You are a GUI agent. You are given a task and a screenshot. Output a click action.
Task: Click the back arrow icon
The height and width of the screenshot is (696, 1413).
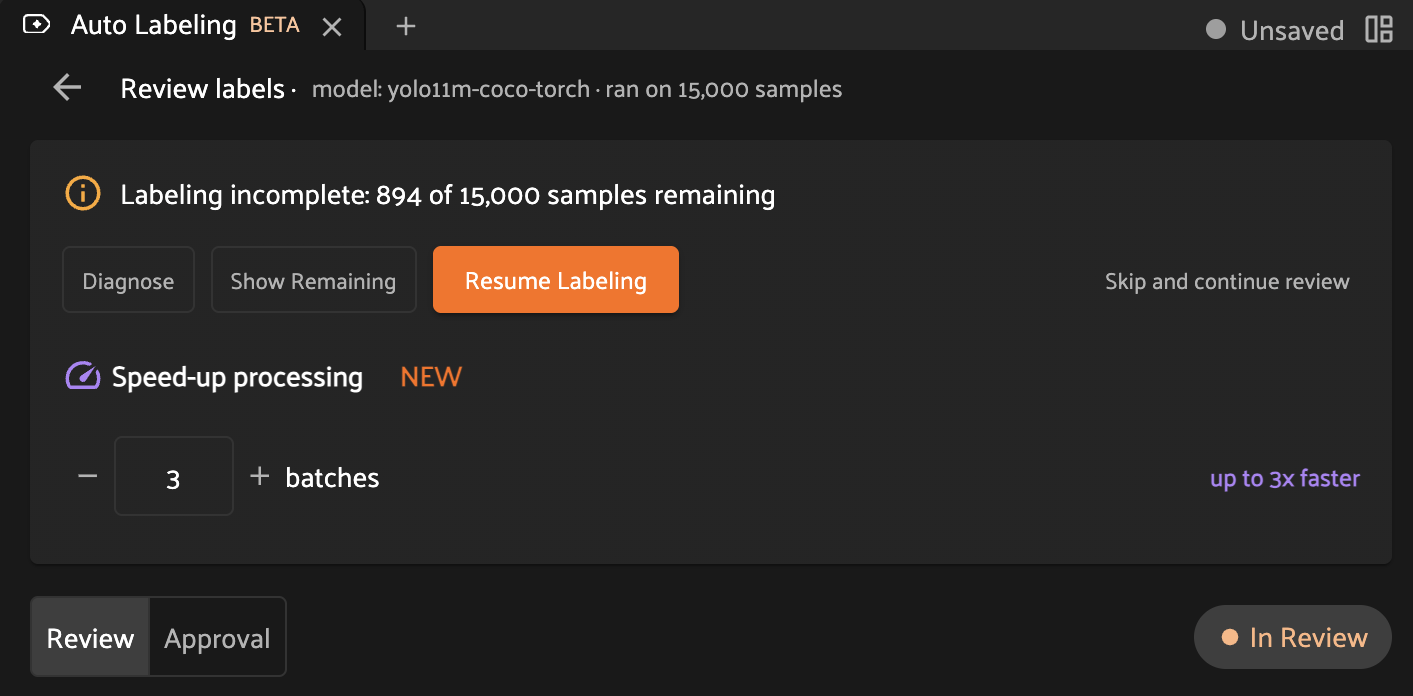point(67,88)
